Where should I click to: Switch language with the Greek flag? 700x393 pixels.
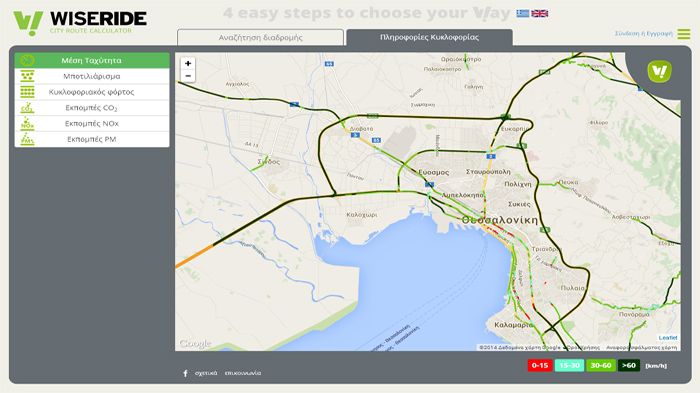click(522, 13)
